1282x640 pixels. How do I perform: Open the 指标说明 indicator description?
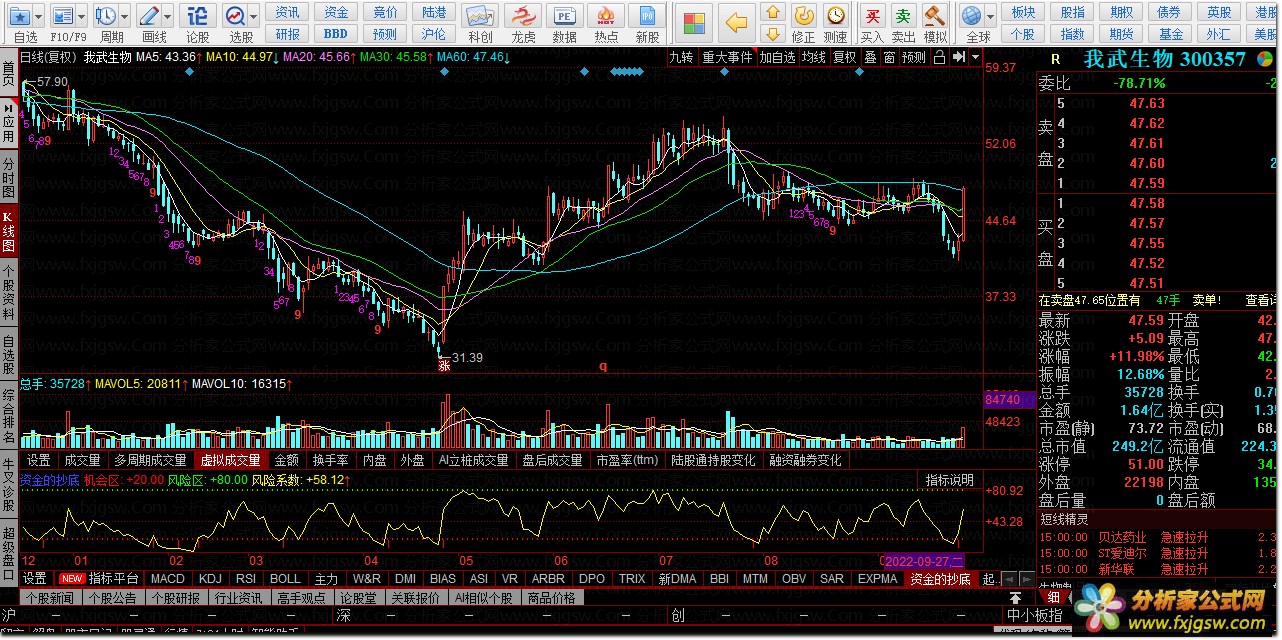[x=949, y=480]
